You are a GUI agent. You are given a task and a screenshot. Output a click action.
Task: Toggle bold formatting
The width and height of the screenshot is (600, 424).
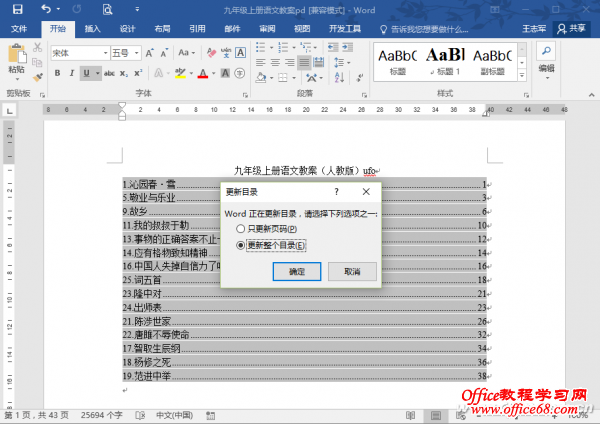[x=57, y=73]
